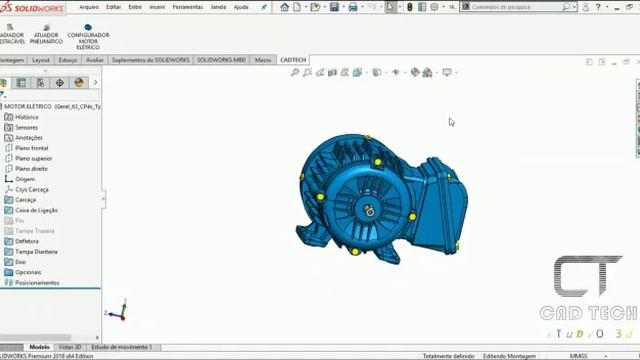Launch Configurador Motor Elétrico tool
This screenshot has width=640, height=360.
[x=88, y=37]
